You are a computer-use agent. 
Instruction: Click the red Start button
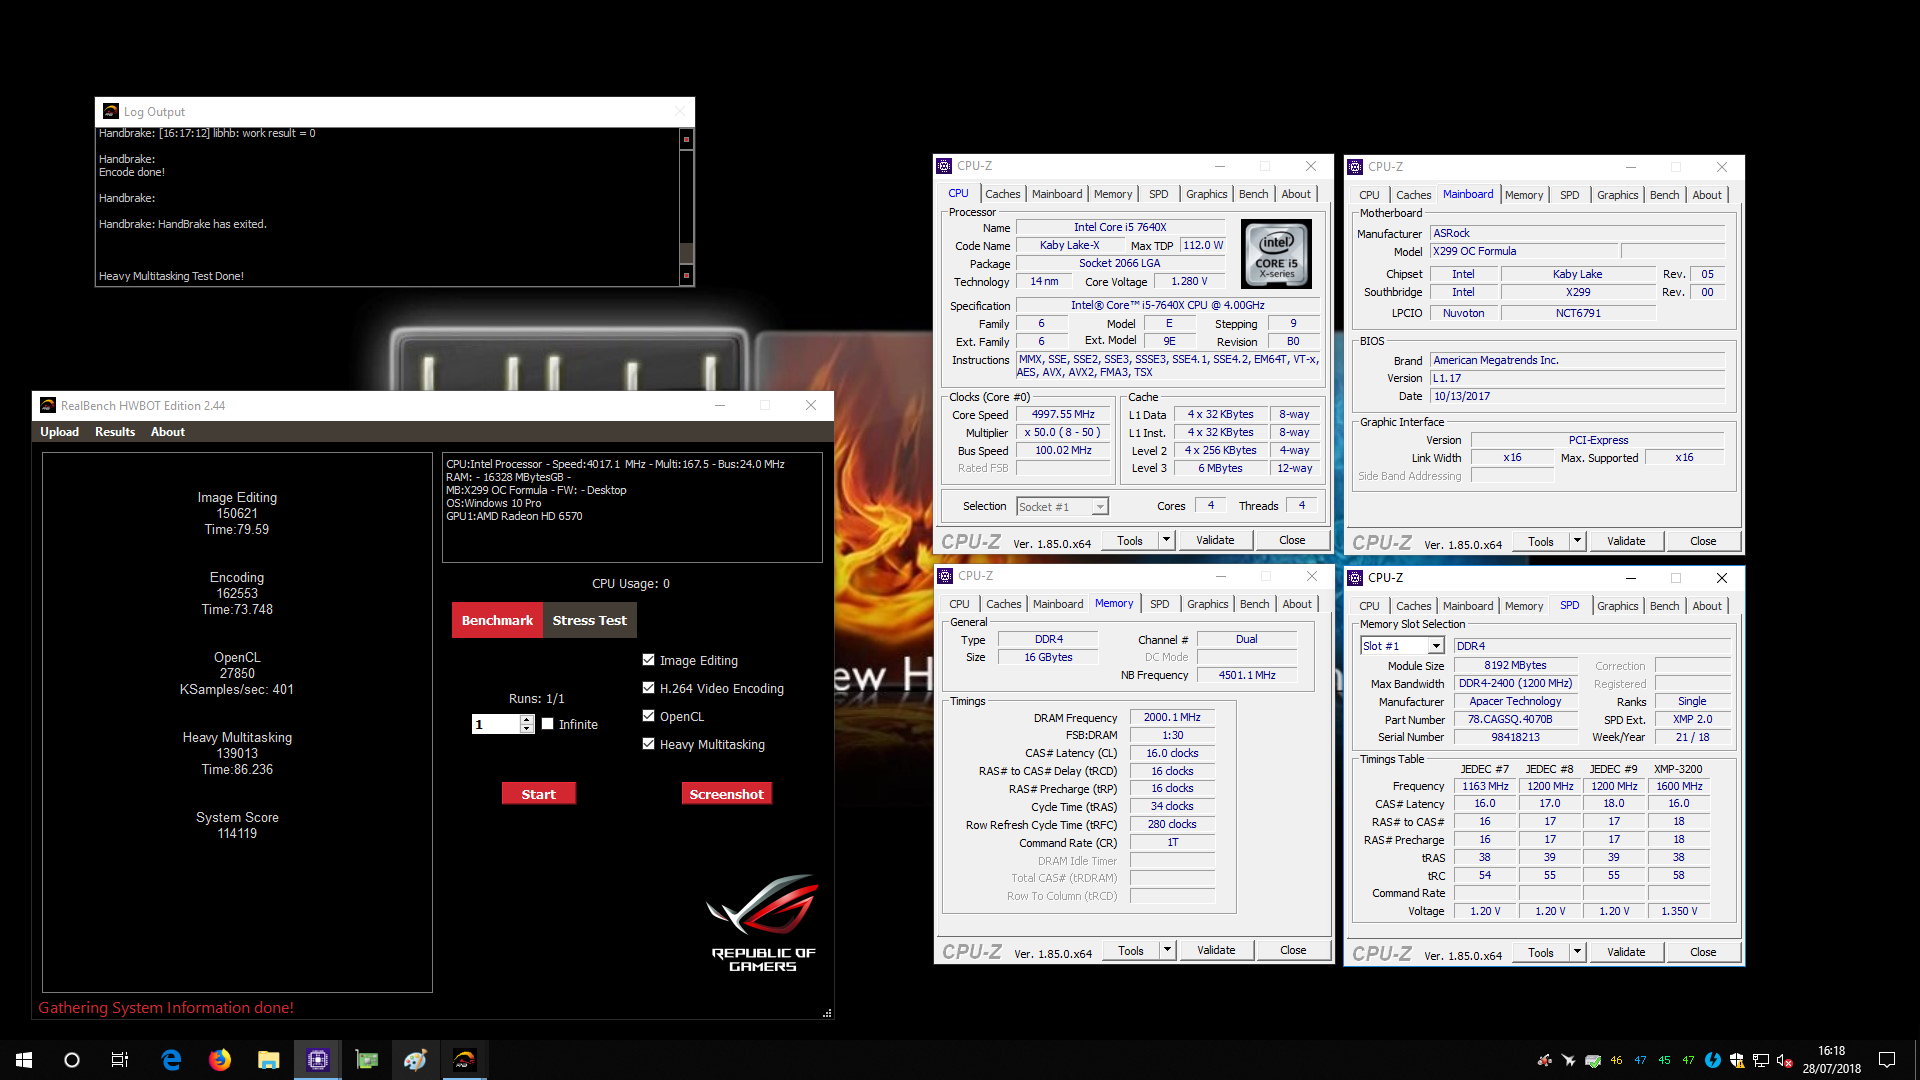pyautogui.click(x=539, y=794)
